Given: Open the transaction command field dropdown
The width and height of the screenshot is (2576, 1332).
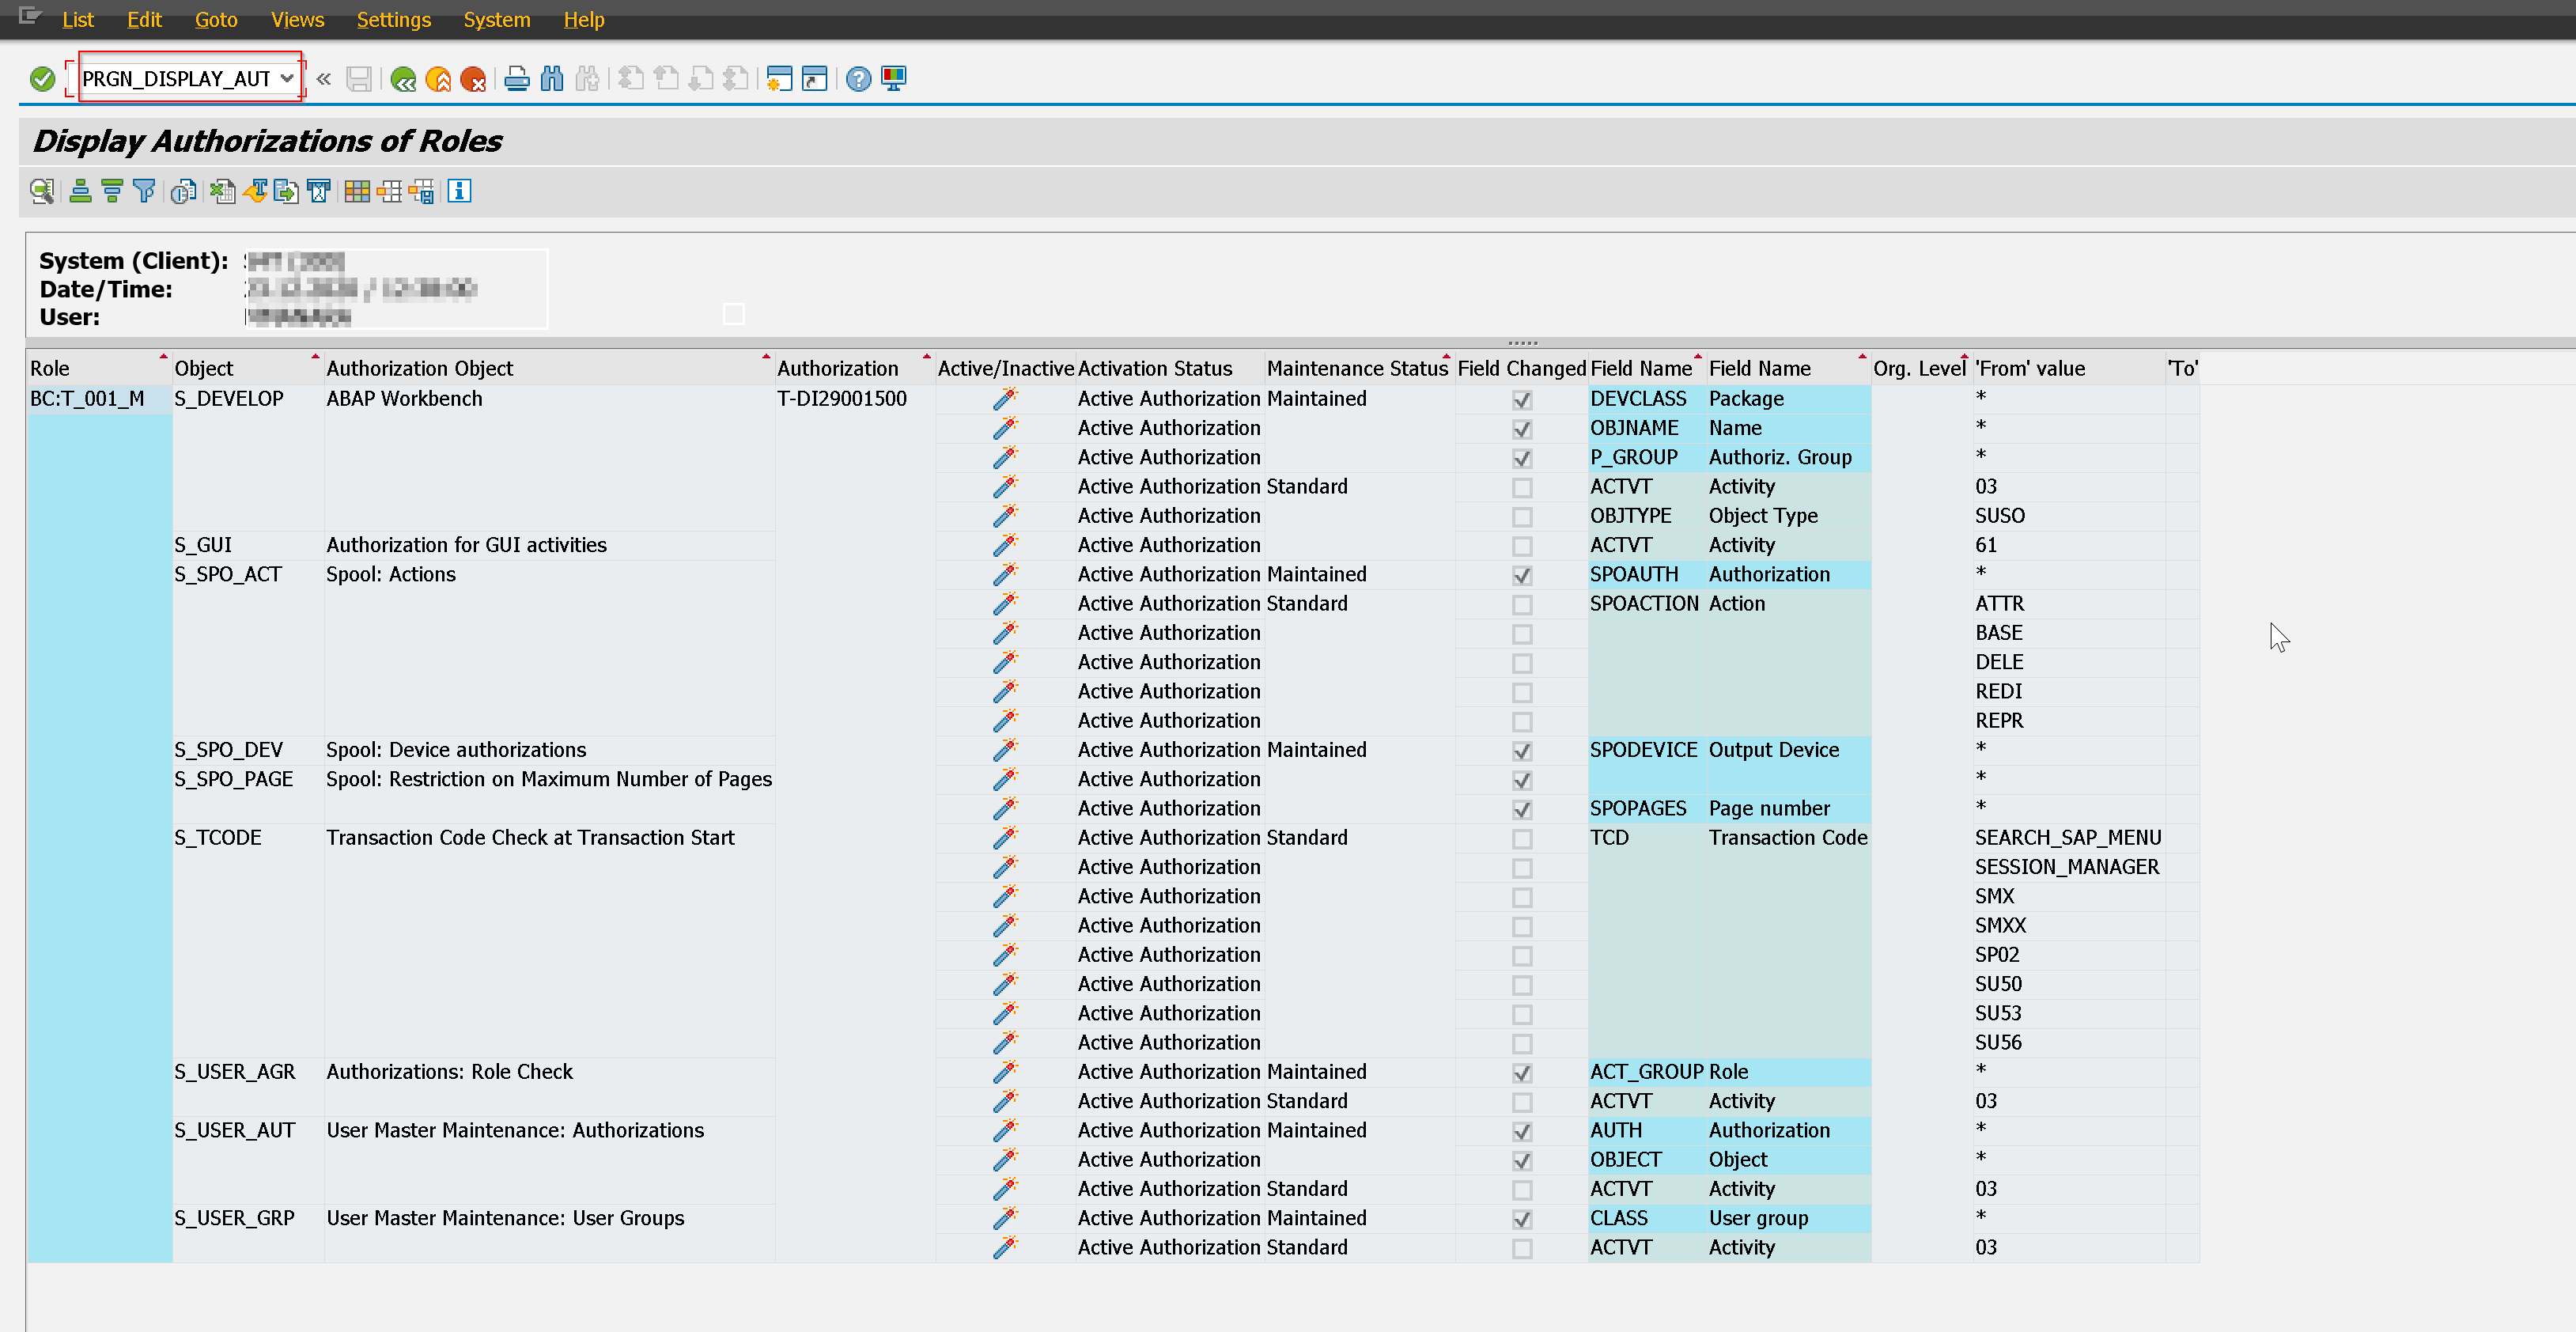Looking at the screenshot, I should [287, 78].
